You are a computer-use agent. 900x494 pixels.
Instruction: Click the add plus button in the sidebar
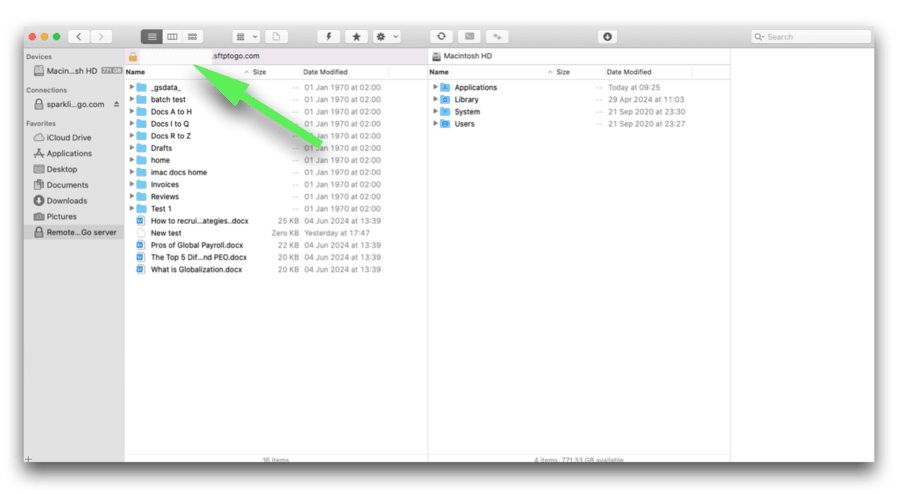pos(29,459)
